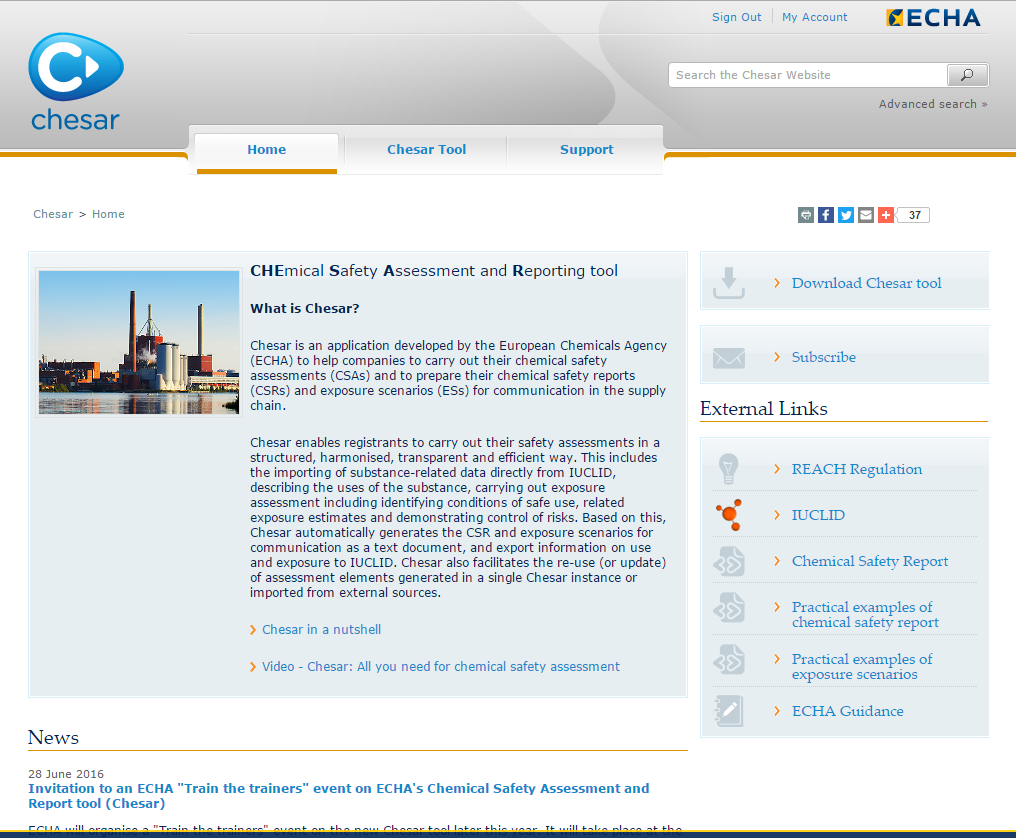Share page on Facebook
This screenshot has width=1016, height=838.
tap(826, 215)
